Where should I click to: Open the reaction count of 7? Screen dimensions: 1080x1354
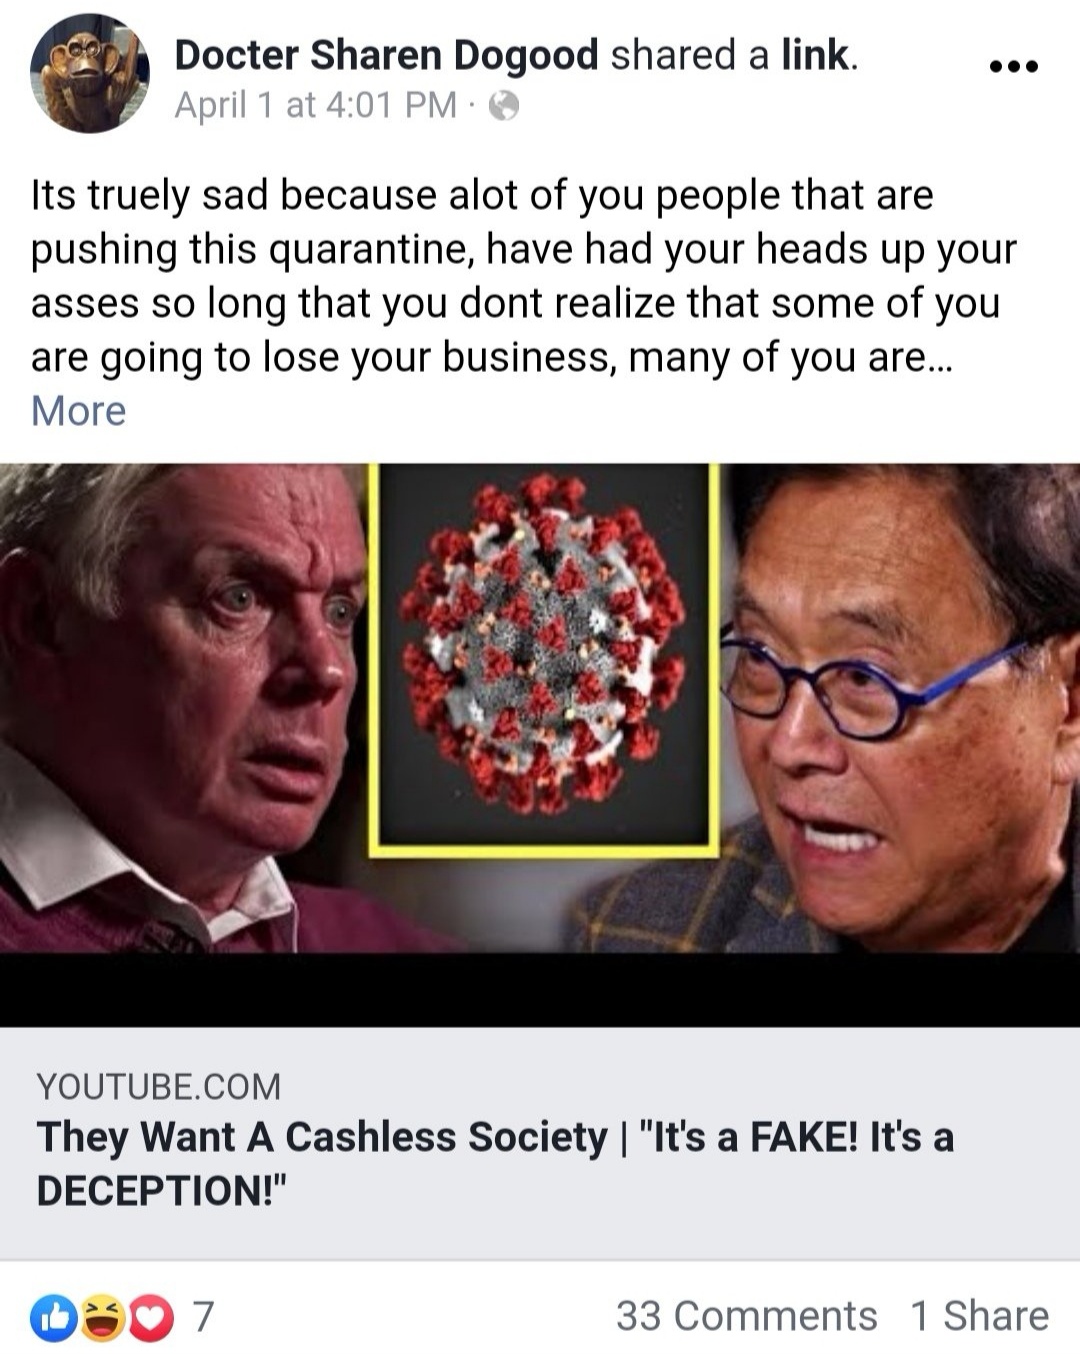(x=203, y=1317)
